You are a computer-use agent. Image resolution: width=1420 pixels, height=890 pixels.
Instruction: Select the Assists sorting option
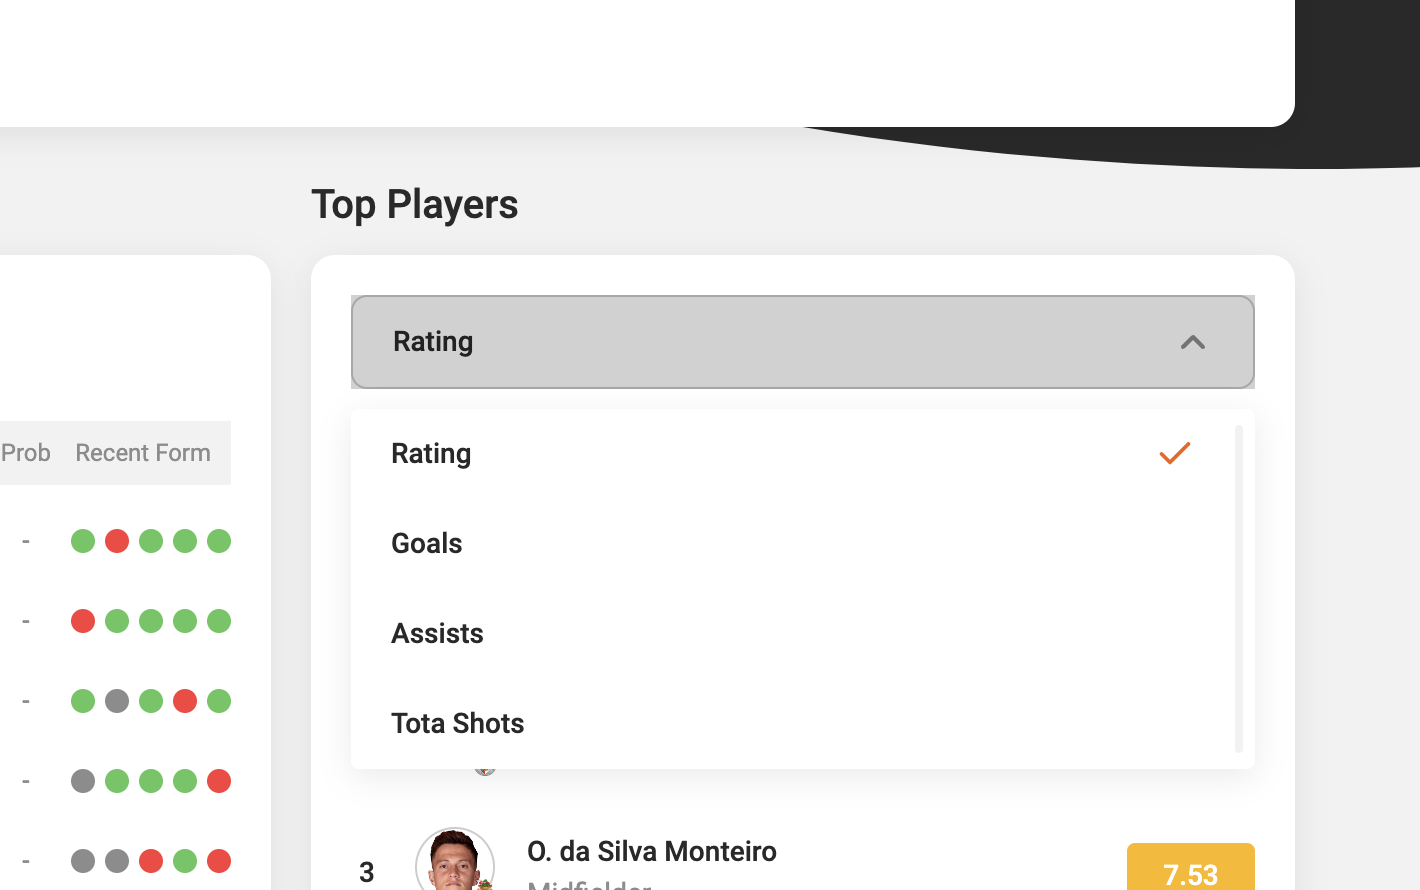tap(437, 633)
